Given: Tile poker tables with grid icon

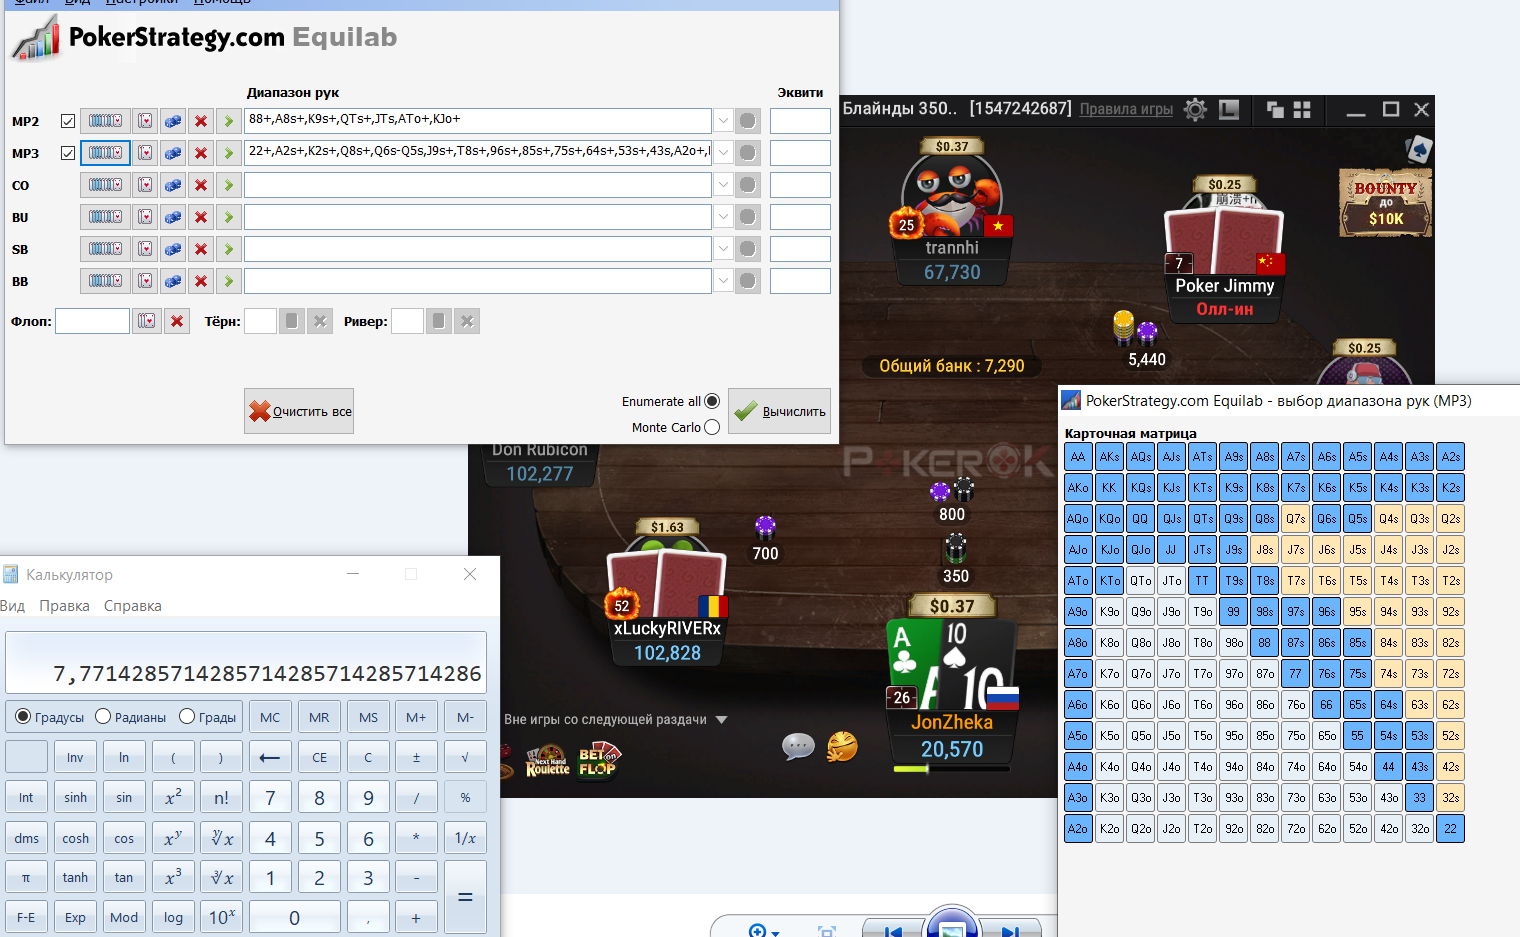Looking at the screenshot, I should click(1302, 109).
